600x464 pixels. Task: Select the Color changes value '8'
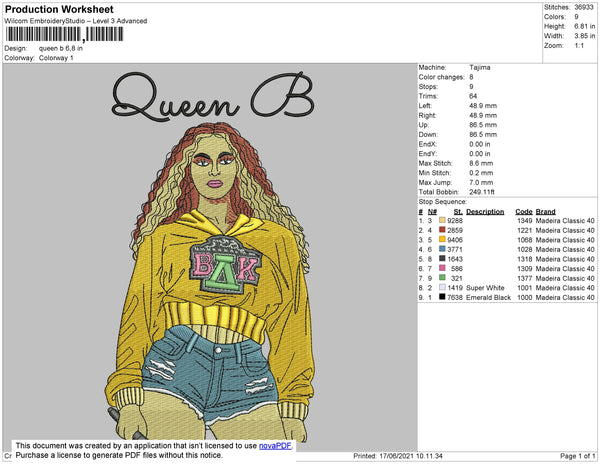pos(471,77)
